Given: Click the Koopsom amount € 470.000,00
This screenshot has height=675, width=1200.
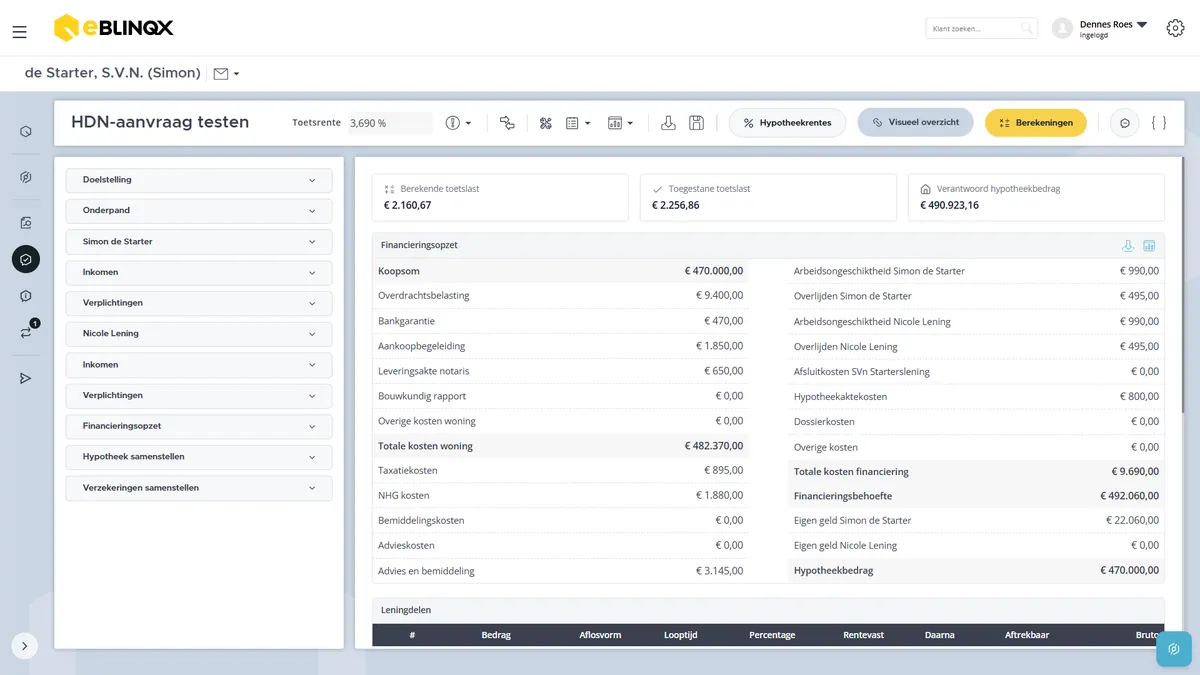Looking at the screenshot, I should [714, 271].
